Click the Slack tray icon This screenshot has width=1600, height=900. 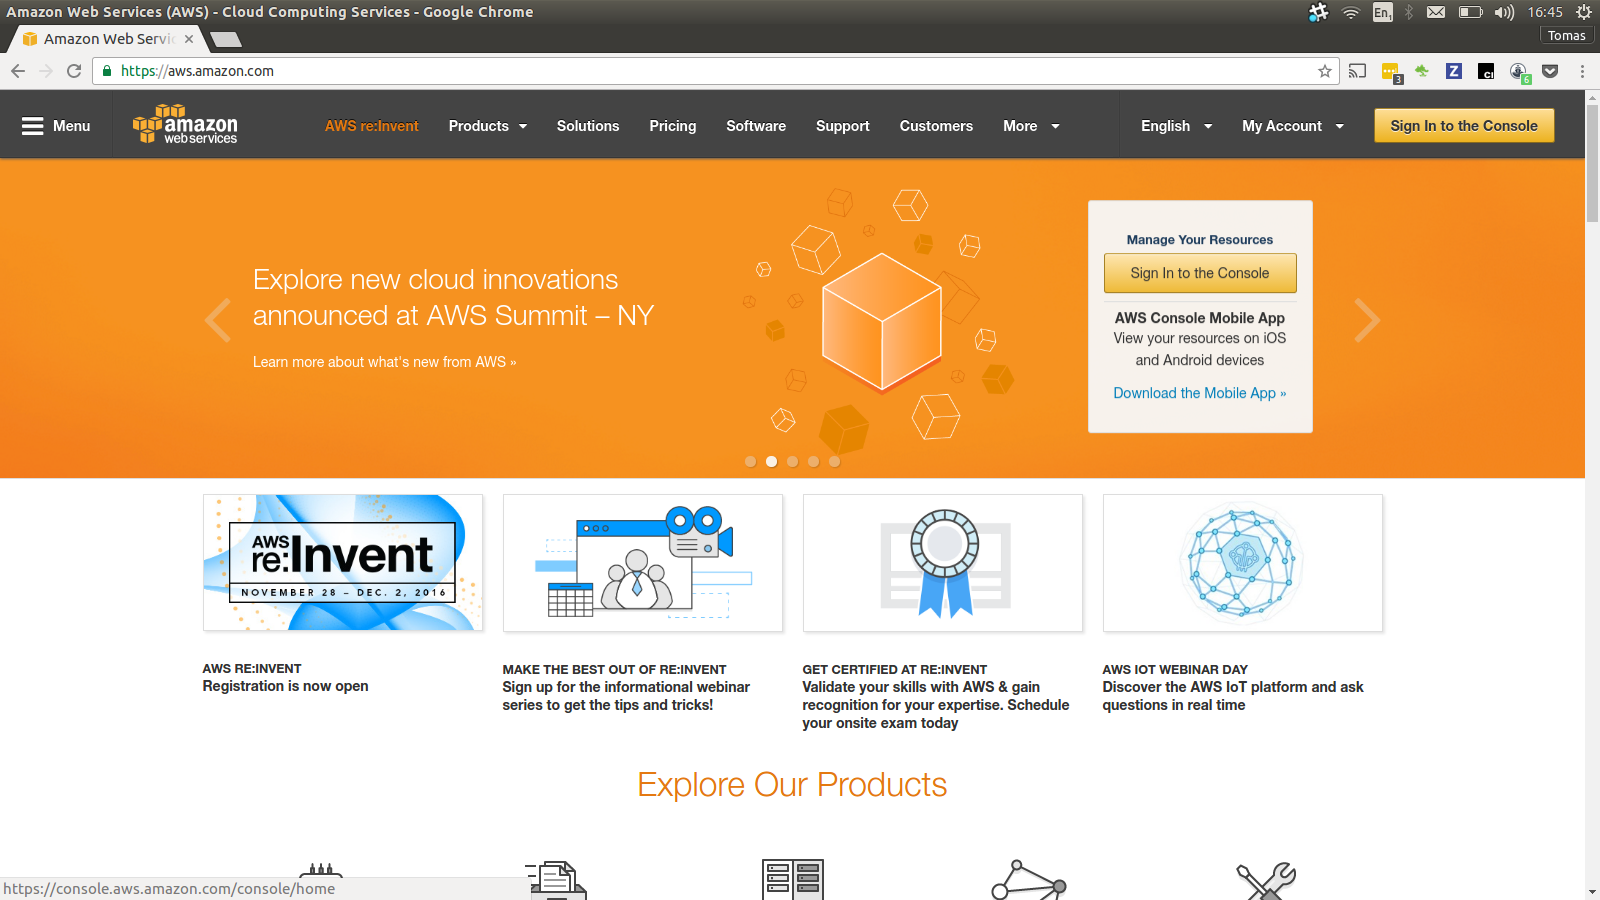[1318, 12]
